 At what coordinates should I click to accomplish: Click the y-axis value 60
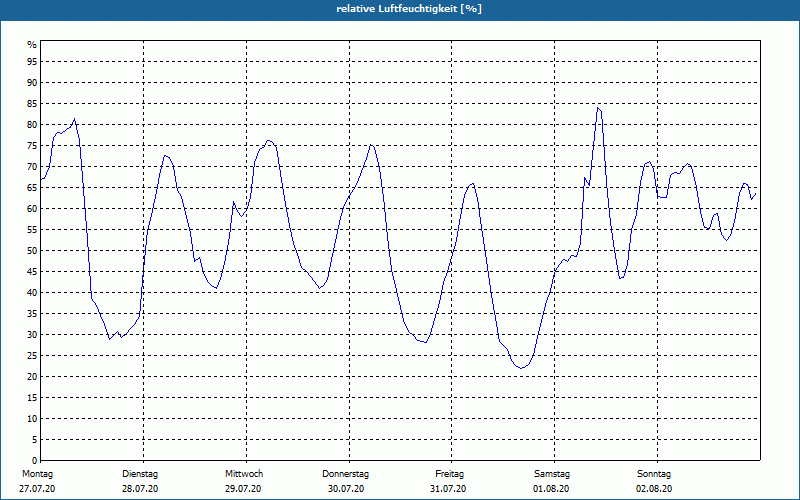[x=32, y=208]
